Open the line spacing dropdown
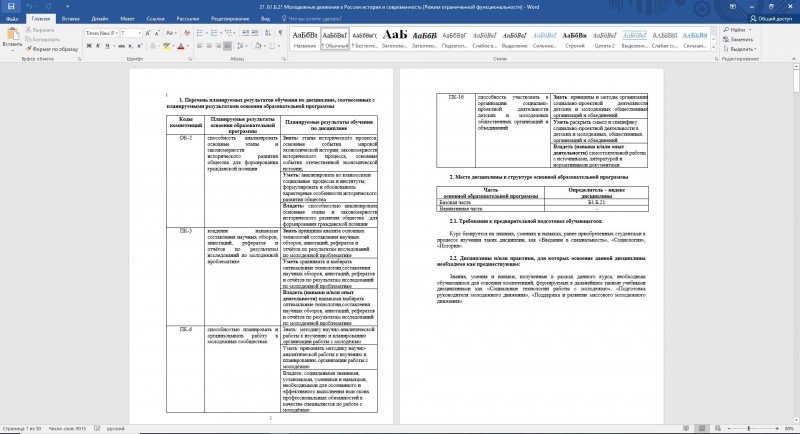The image size is (800, 434). click(x=242, y=46)
